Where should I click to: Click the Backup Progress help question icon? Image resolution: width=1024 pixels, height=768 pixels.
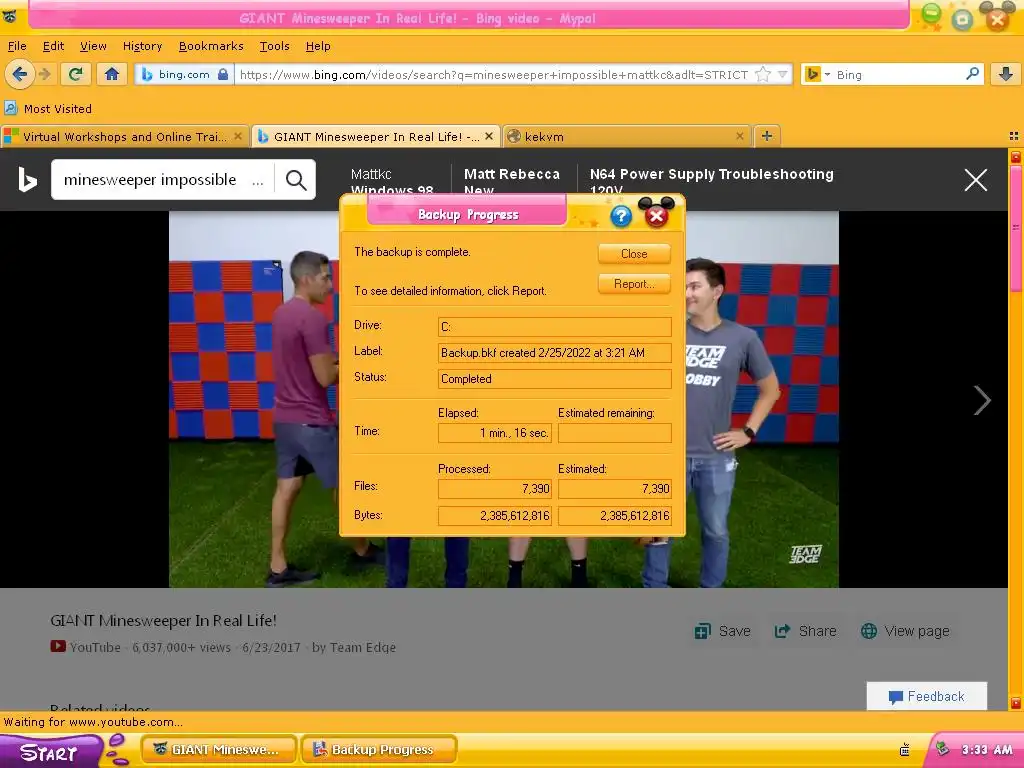tap(621, 216)
